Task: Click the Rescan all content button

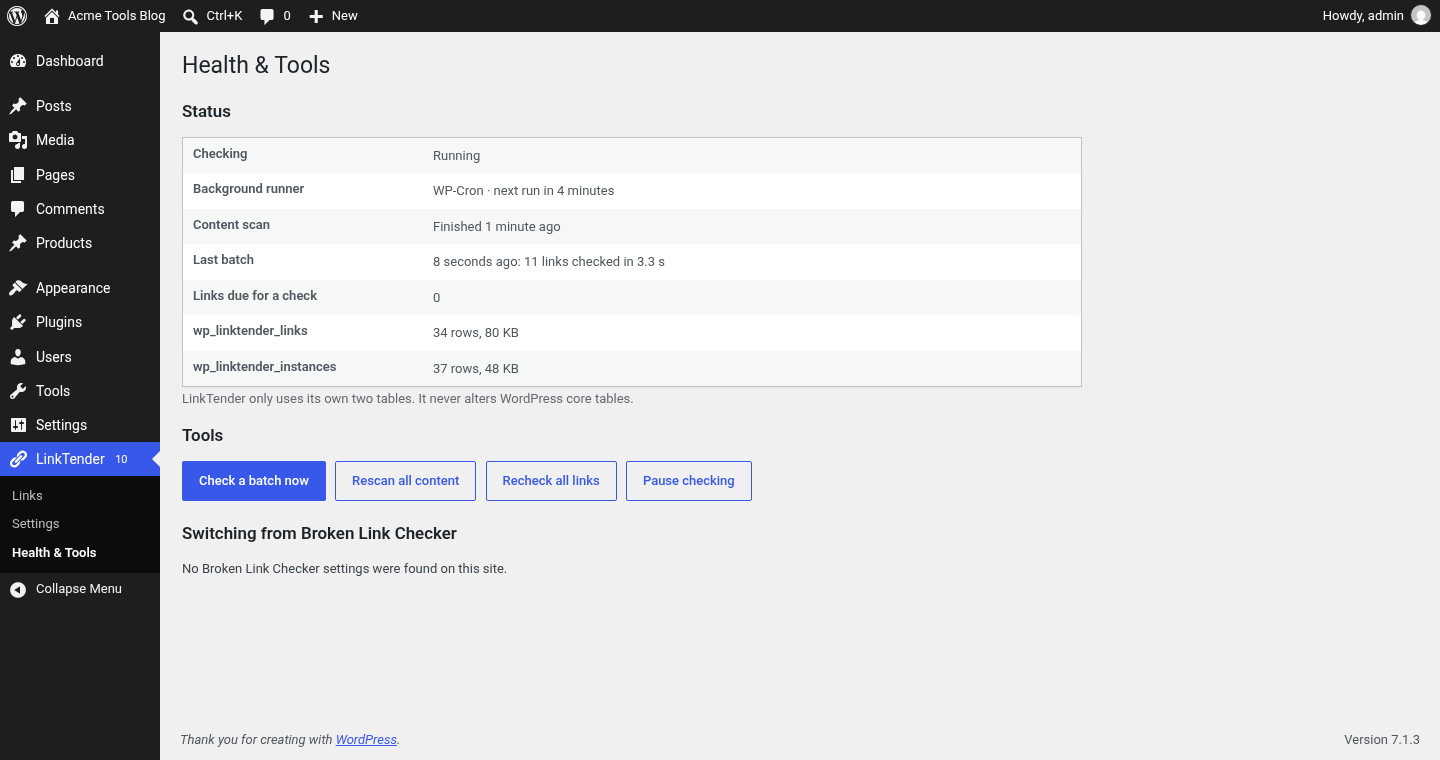Action: pos(406,481)
